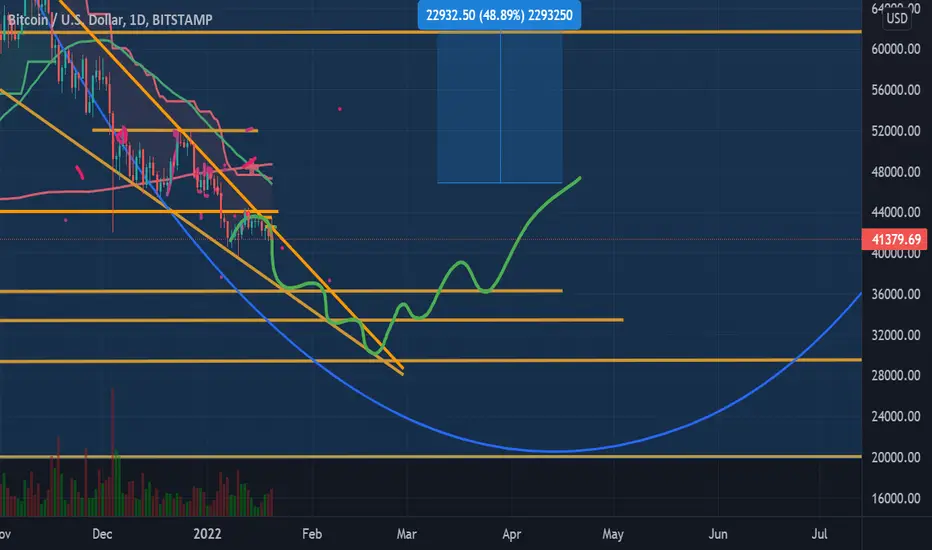Screen dimensions: 932x550
Task: Click the Mar label on time axis
Action: pos(407,534)
